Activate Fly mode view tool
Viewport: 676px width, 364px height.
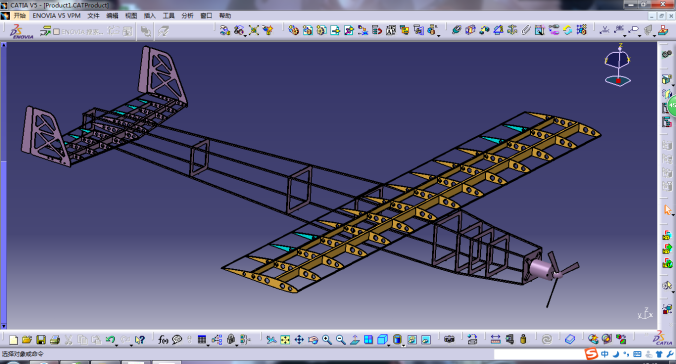coord(271,340)
